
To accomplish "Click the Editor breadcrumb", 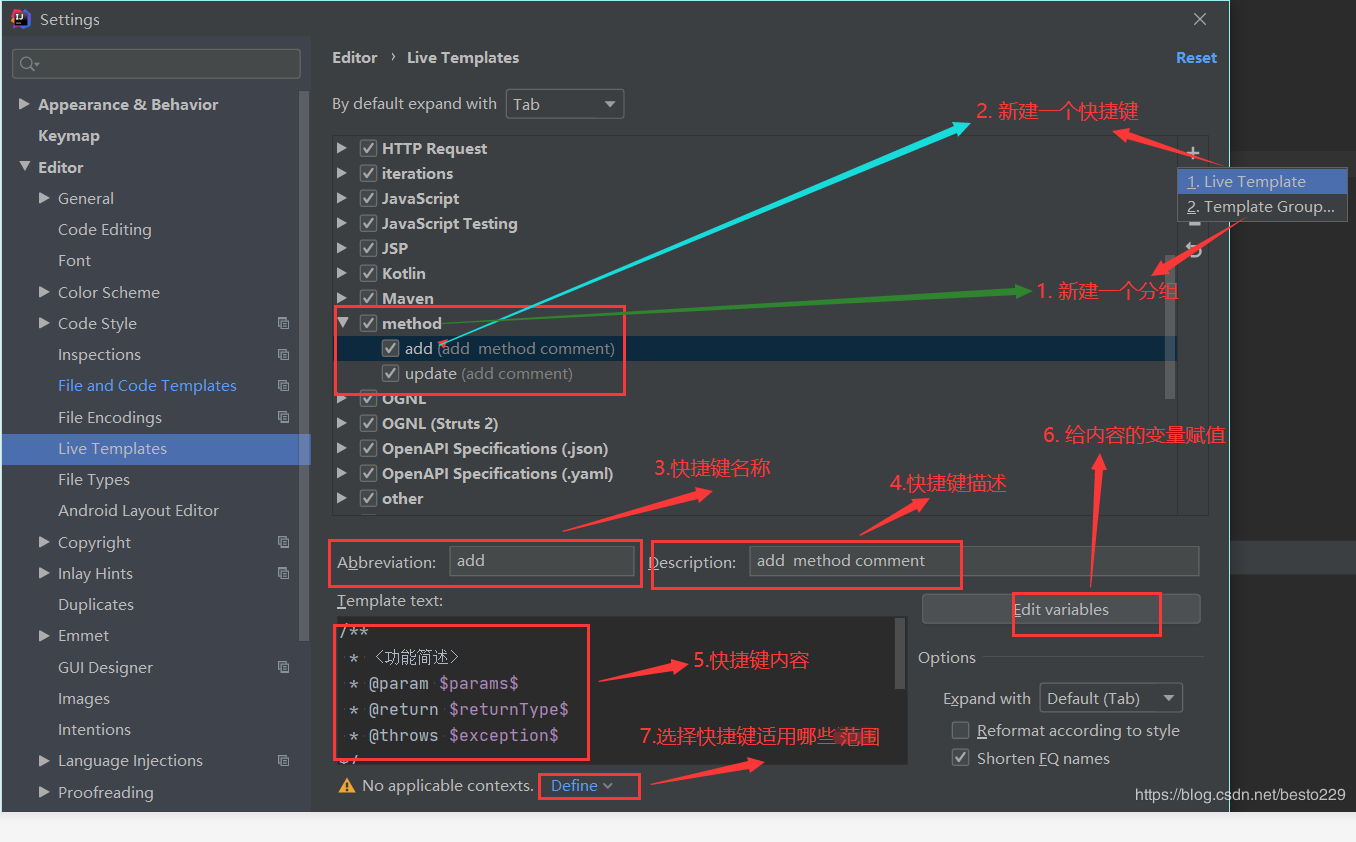I will tap(355, 58).
